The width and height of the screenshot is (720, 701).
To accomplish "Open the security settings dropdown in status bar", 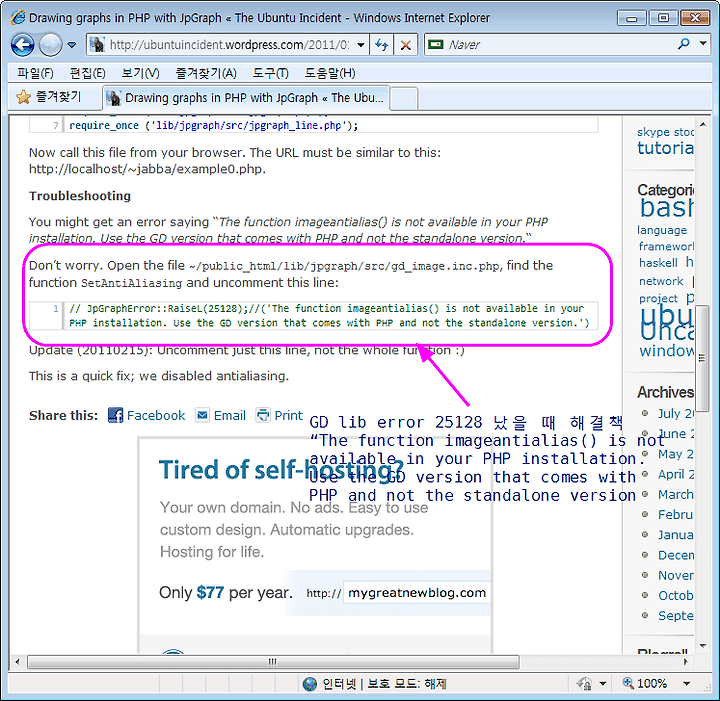I will [x=603, y=684].
